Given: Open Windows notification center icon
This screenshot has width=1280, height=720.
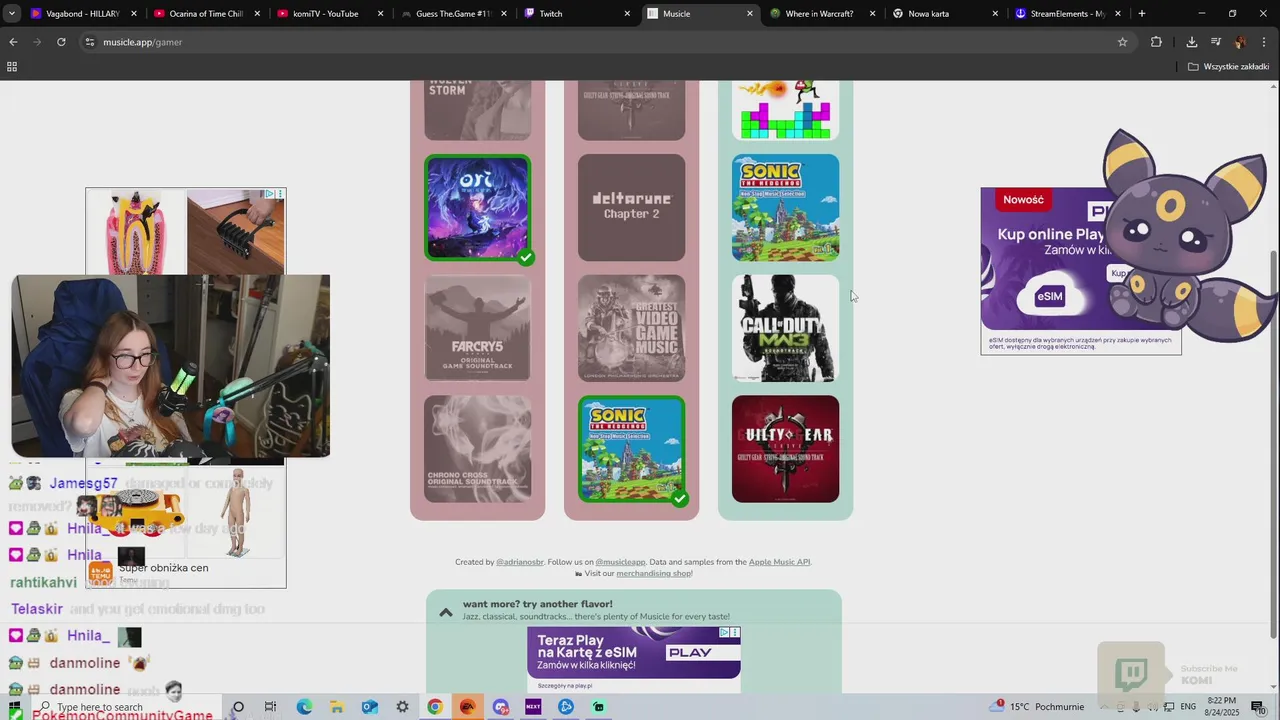Looking at the screenshot, I should point(1258,707).
